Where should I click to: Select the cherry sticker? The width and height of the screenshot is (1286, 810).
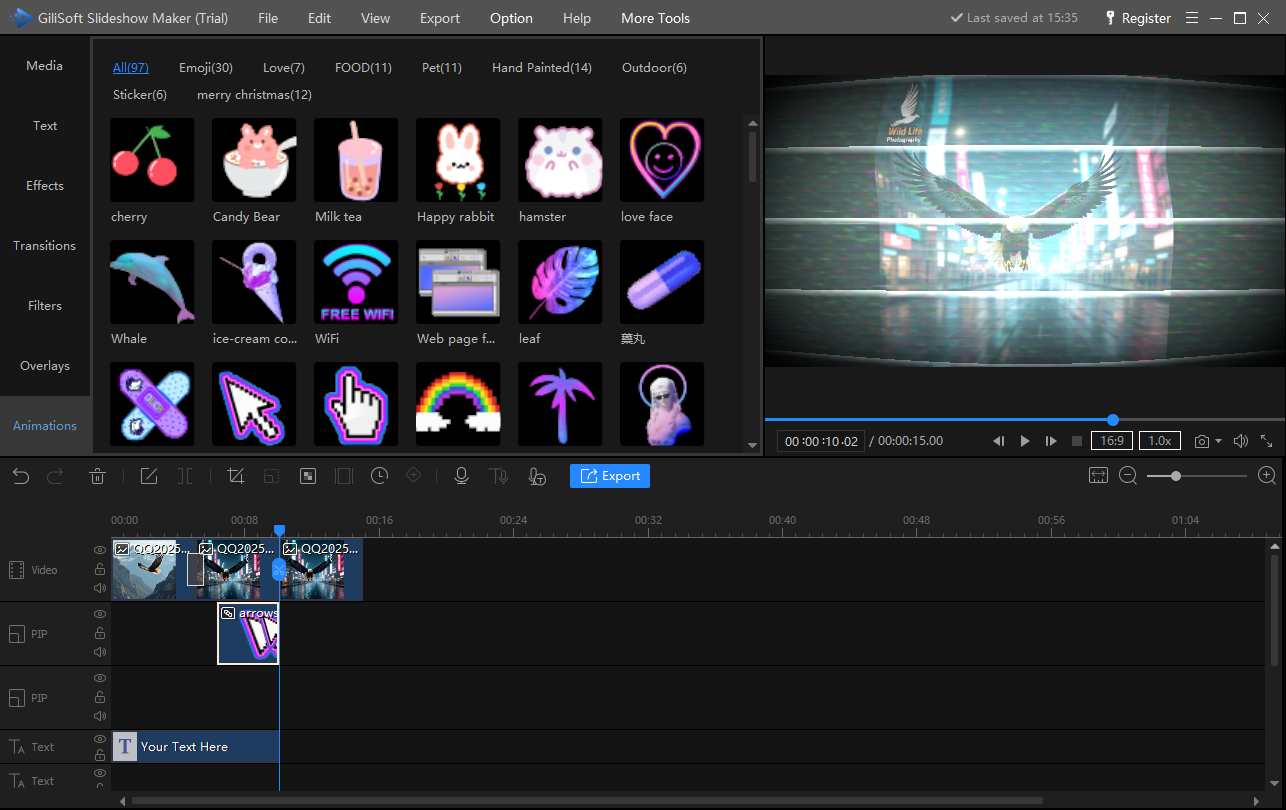[152, 160]
